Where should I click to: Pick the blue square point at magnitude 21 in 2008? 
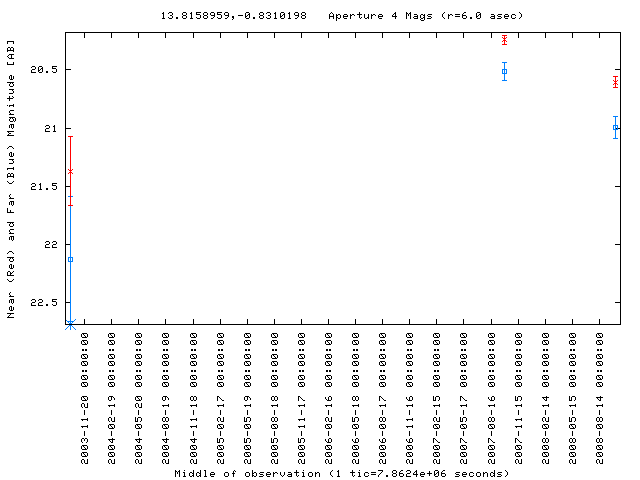[x=616, y=127]
